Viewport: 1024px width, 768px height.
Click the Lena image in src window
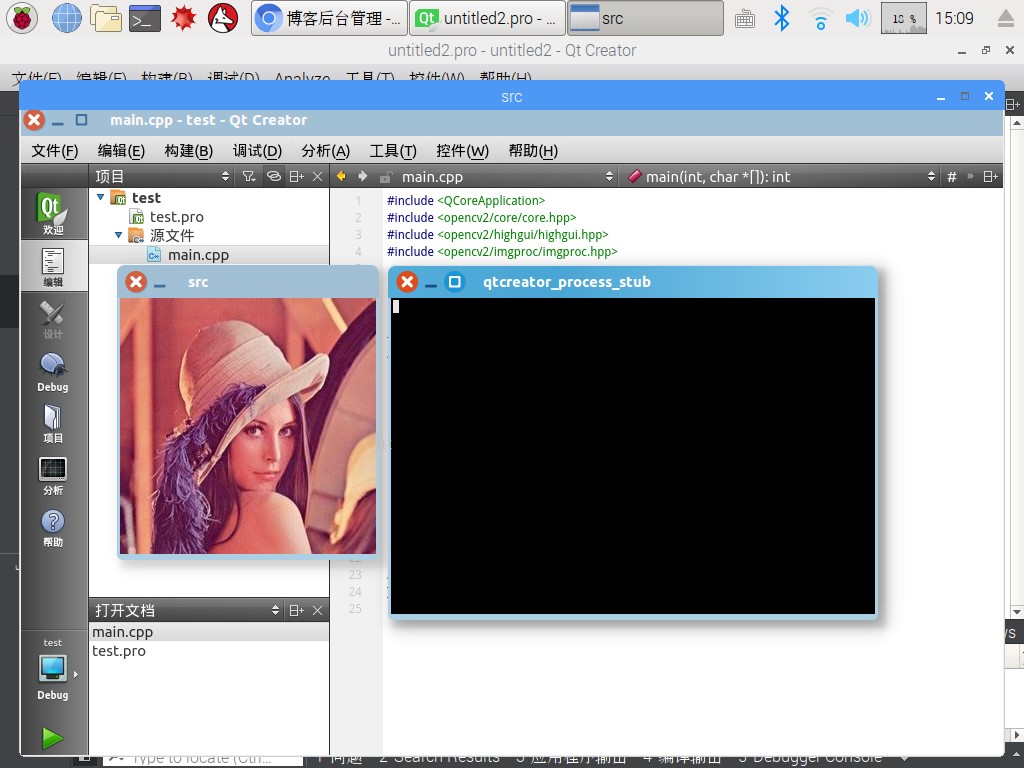(x=248, y=426)
